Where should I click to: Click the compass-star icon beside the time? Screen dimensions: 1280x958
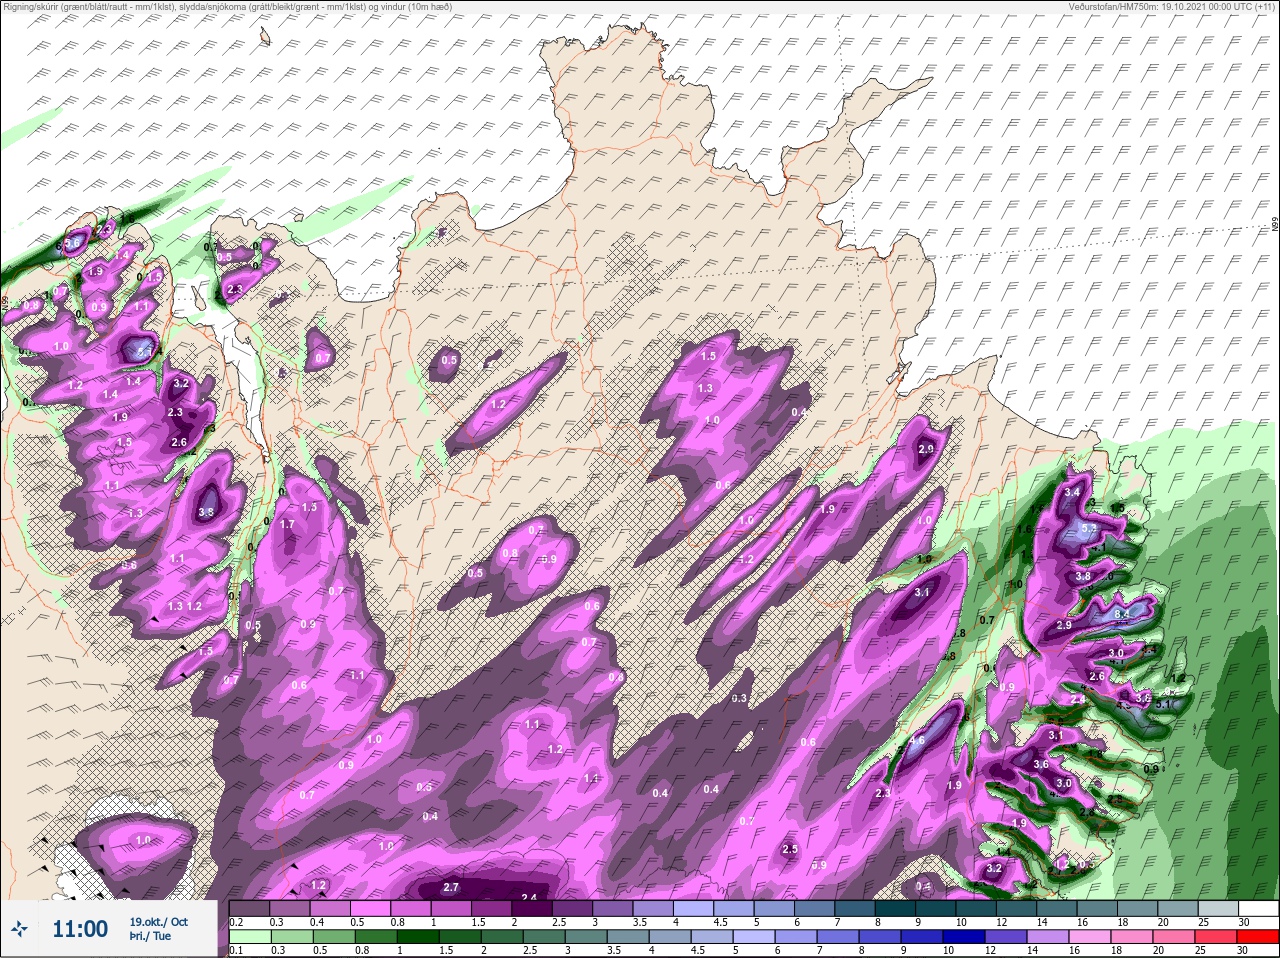20,930
